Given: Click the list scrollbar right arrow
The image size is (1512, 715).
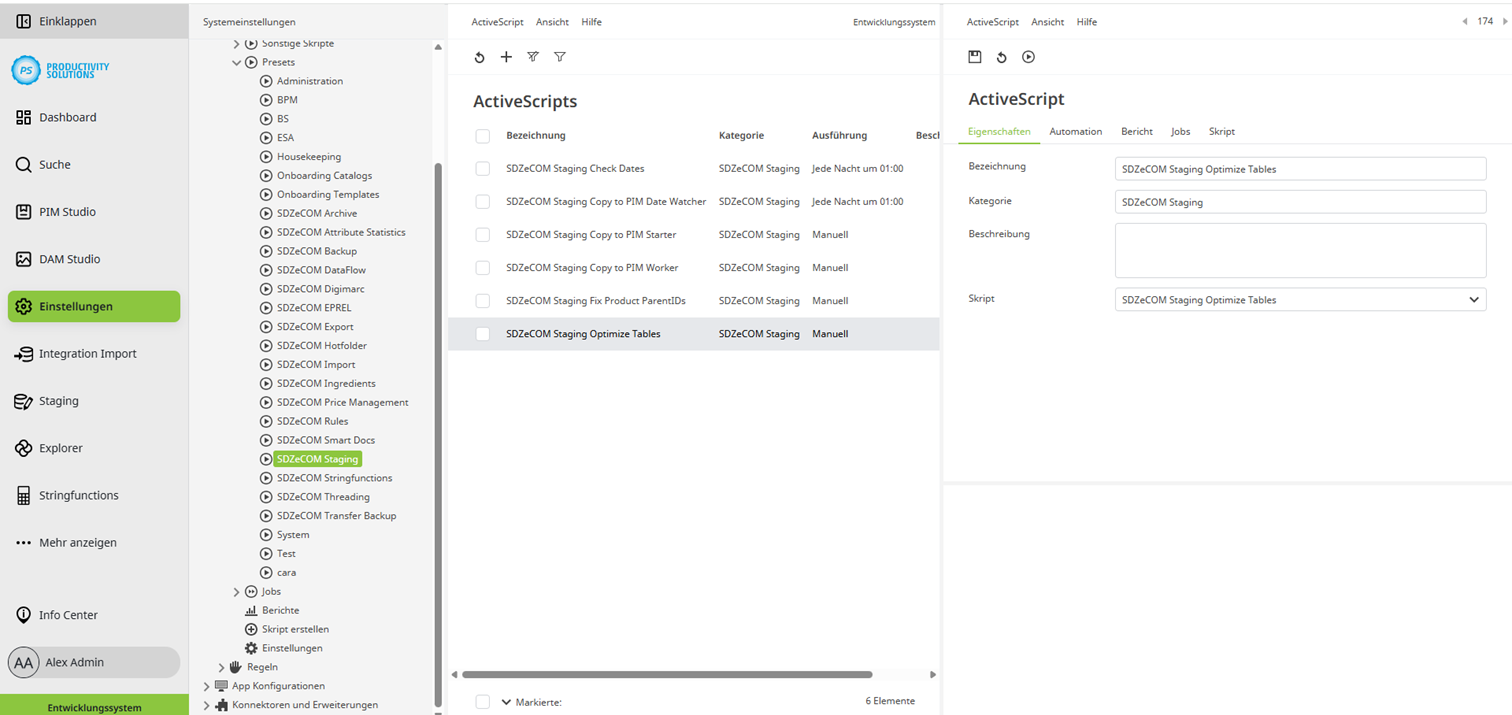Looking at the screenshot, I should point(933,674).
